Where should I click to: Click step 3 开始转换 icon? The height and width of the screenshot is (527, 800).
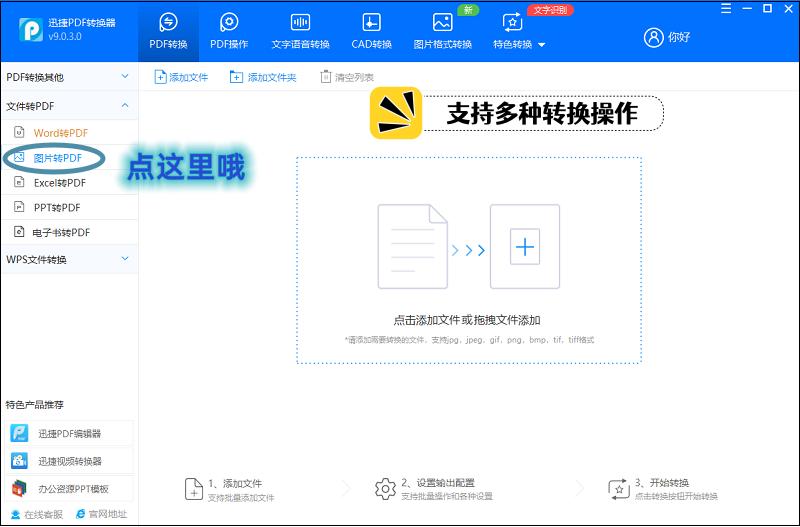(619, 489)
